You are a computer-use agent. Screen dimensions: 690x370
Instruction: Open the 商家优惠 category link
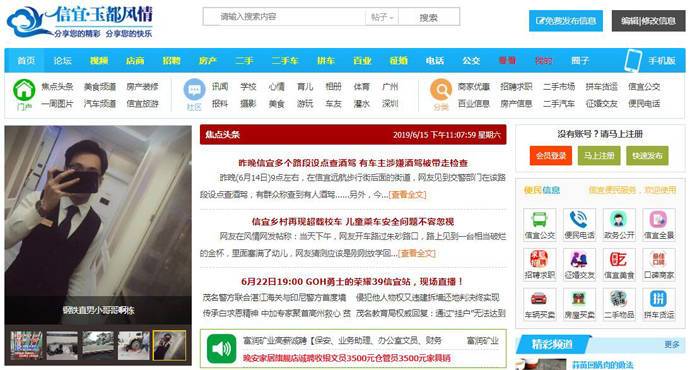click(474, 87)
